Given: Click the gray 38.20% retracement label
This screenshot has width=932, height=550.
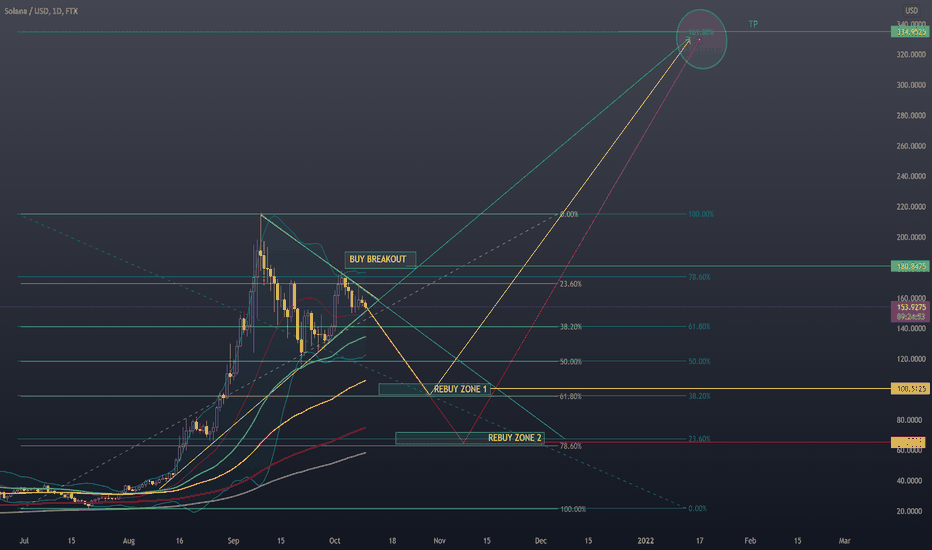Looking at the screenshot, I should coord(571,327).
